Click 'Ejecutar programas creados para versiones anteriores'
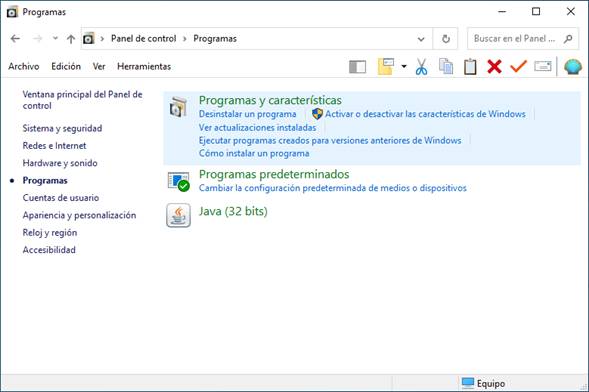 click(x=330, y=140)
